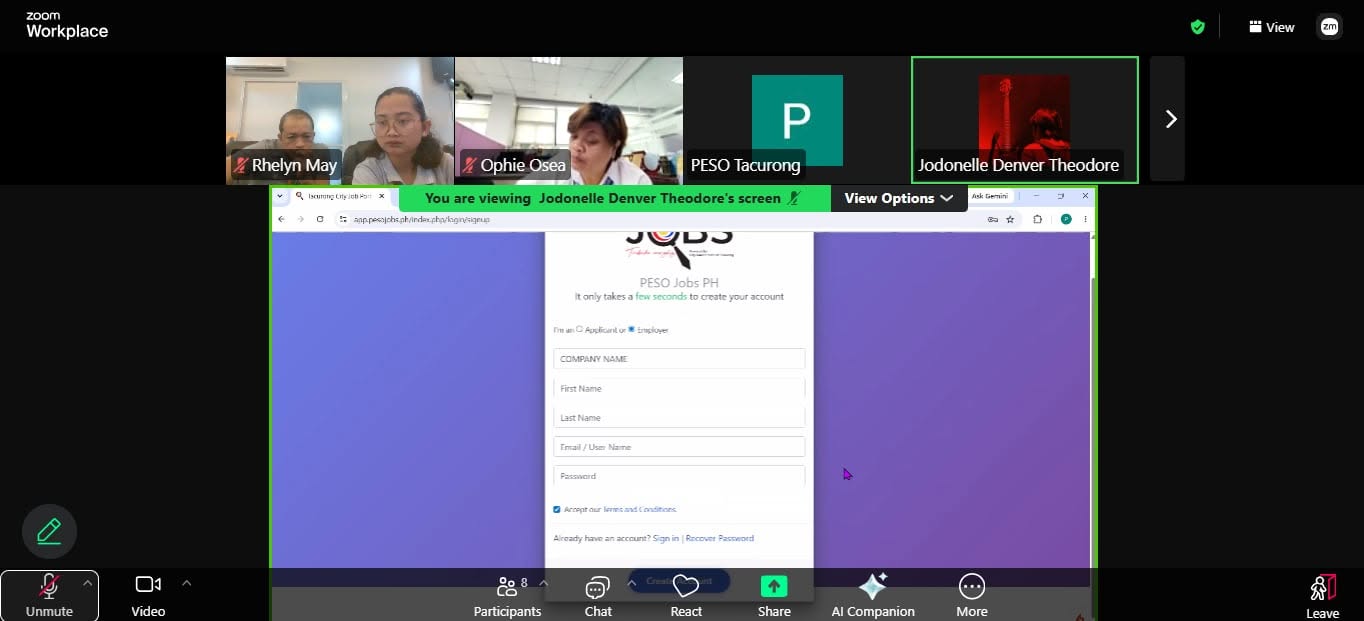Click the COMPANY NAME field
Image resolution: width=1364 pixels, height=621 pixels.
pos(679,359)
